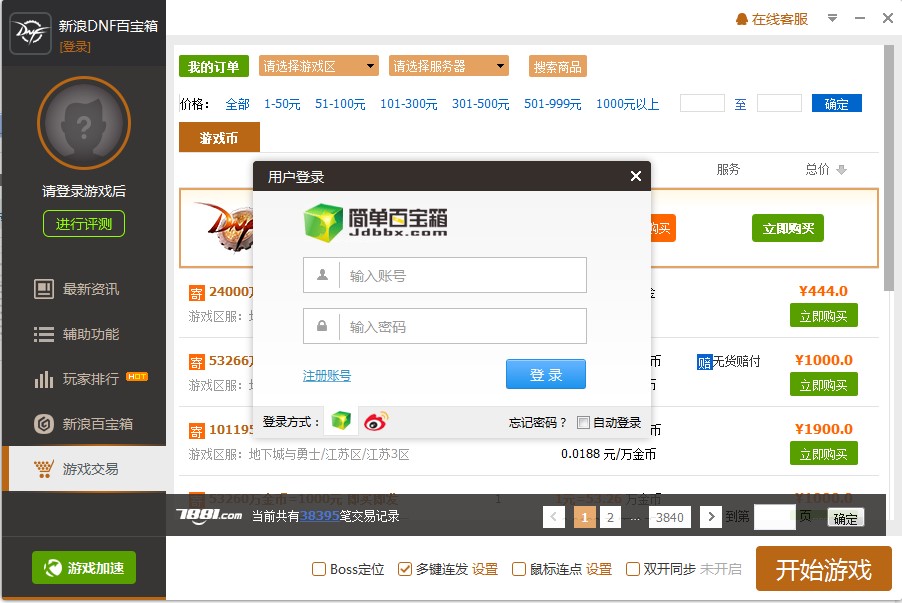Click the 寄 tag on 24000 listing
902x603 pixels.
197,293
